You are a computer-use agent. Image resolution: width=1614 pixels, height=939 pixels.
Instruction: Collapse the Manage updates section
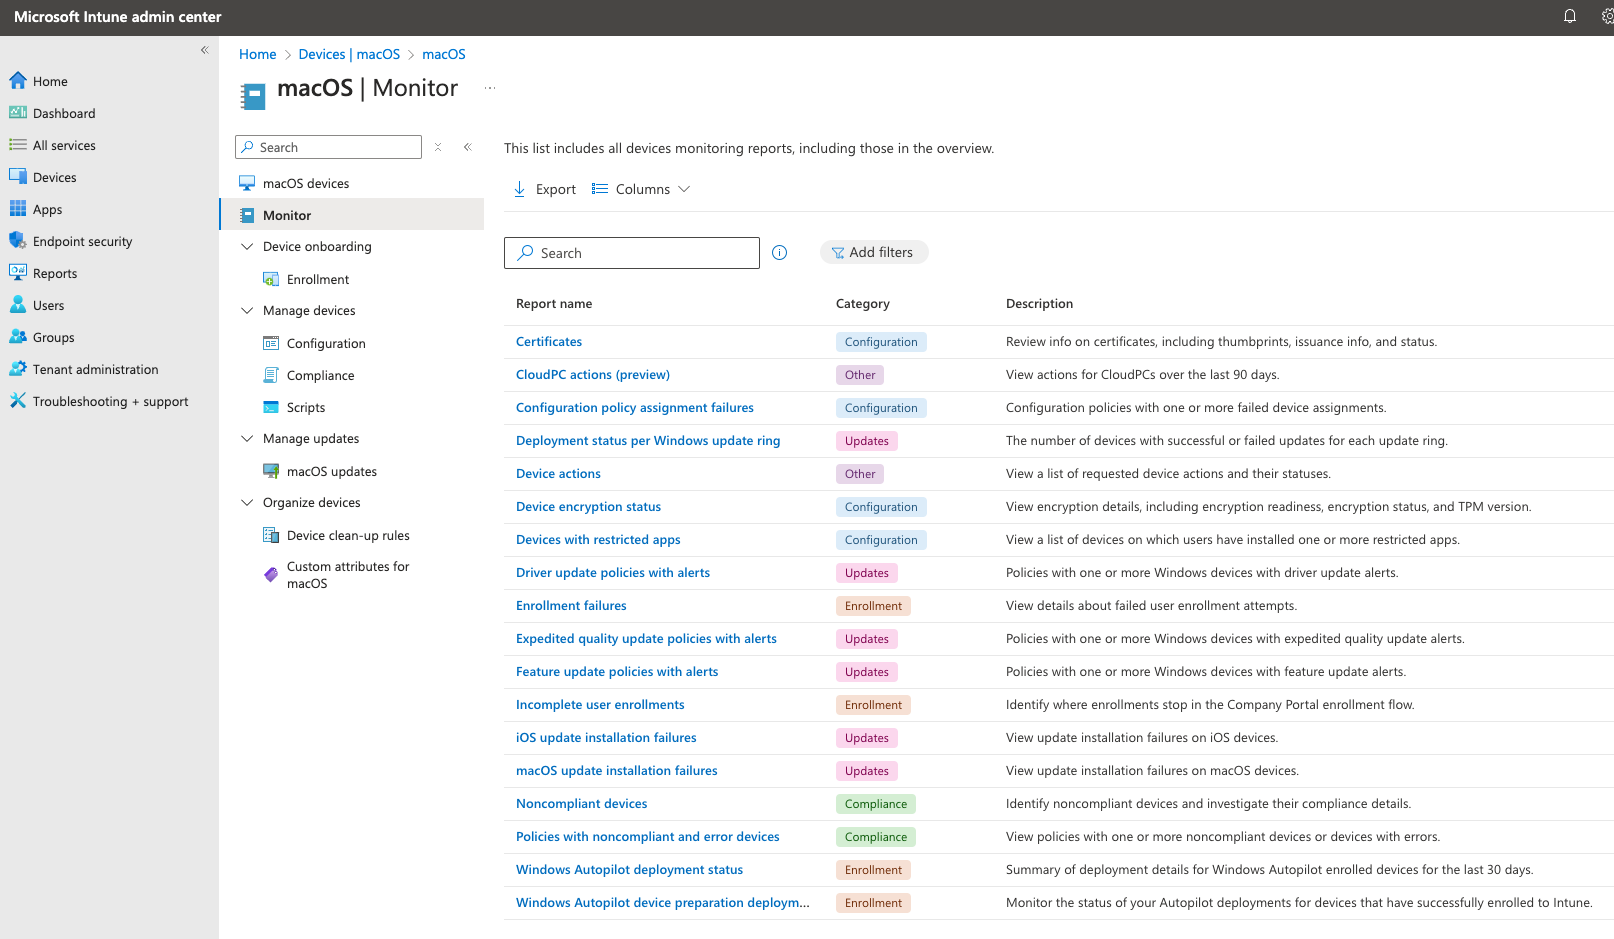click(247, 439)
